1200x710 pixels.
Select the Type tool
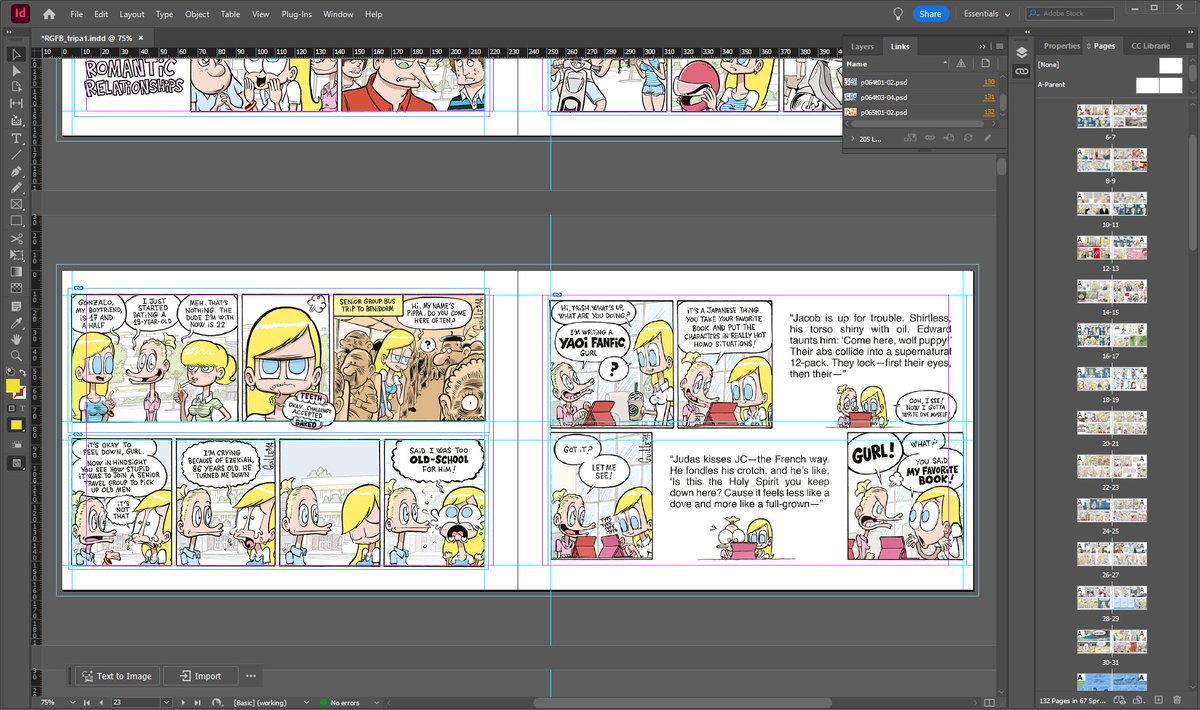coord(16,138)
